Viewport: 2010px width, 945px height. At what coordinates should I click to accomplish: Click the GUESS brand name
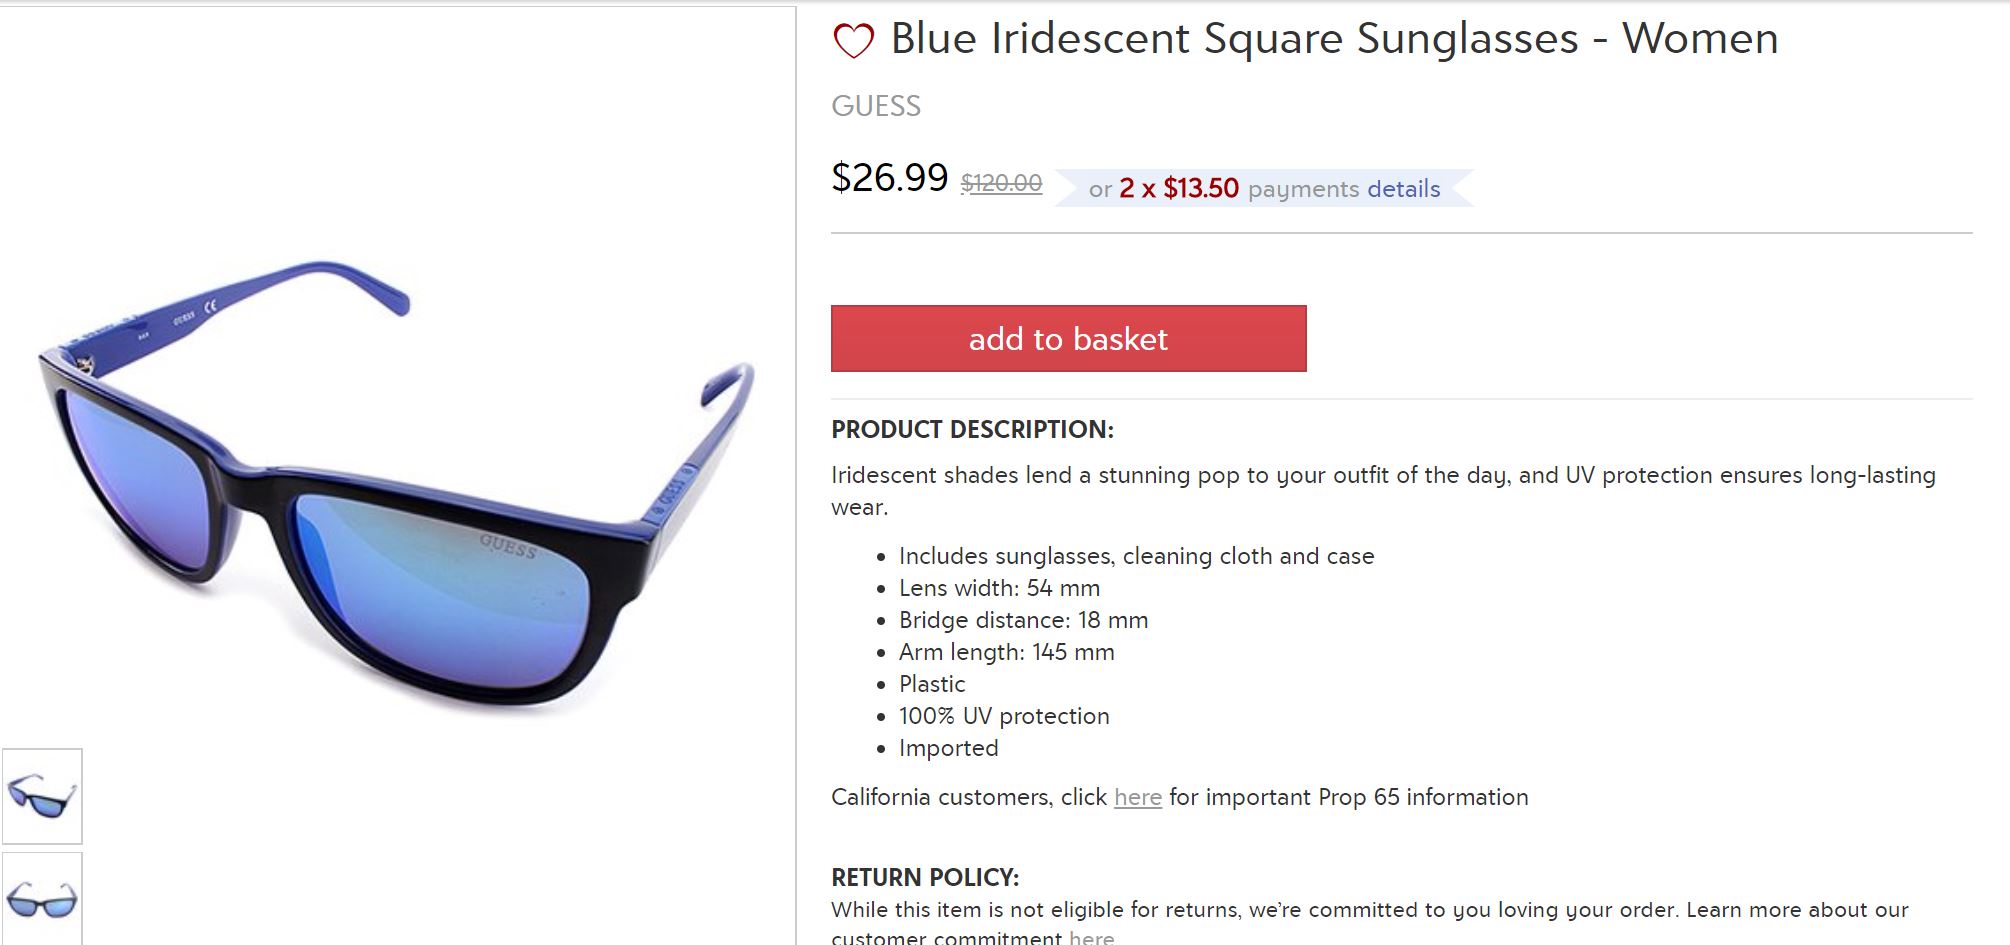click(x=876, y=106)
